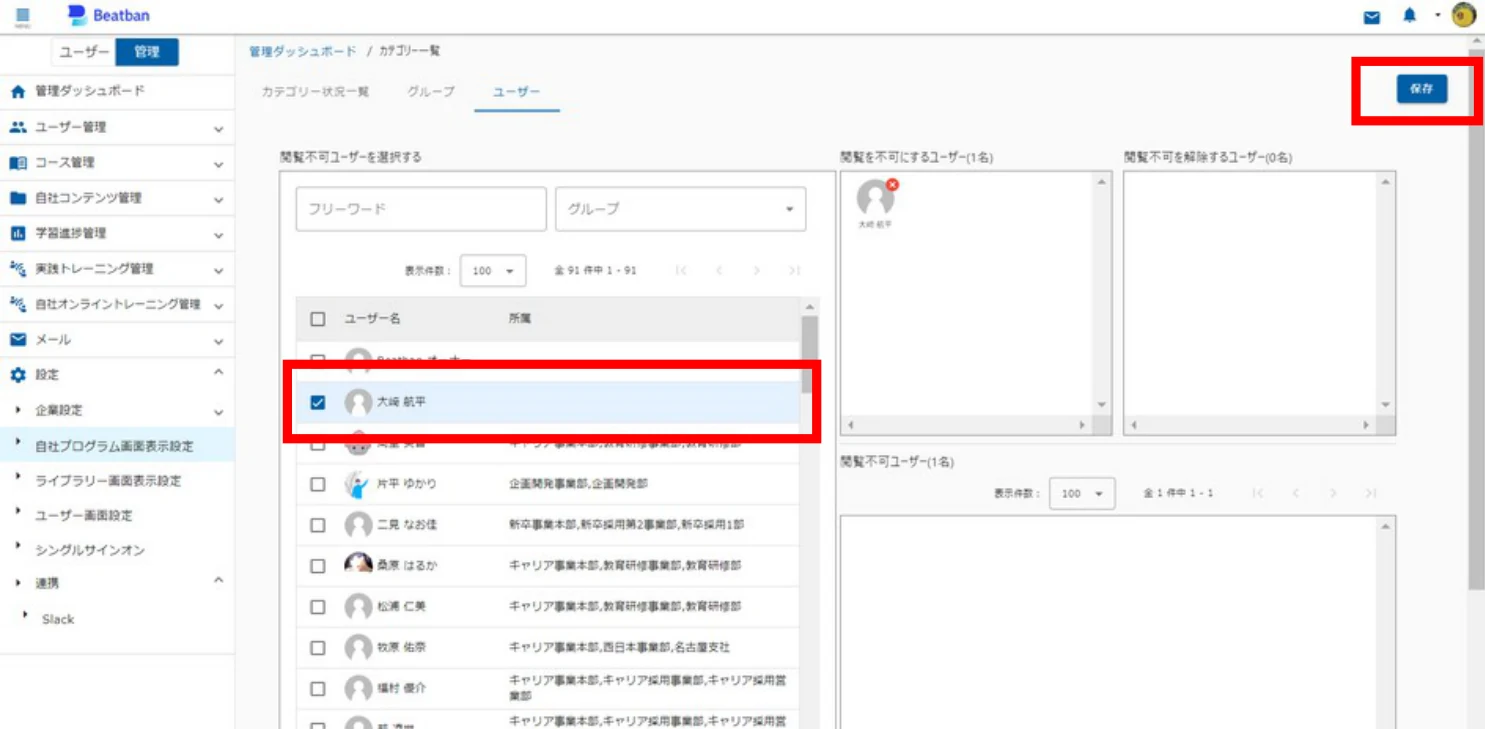Check the 片平 ゆかり checkbox
1485x729 pixels.
tap(318, 484)
